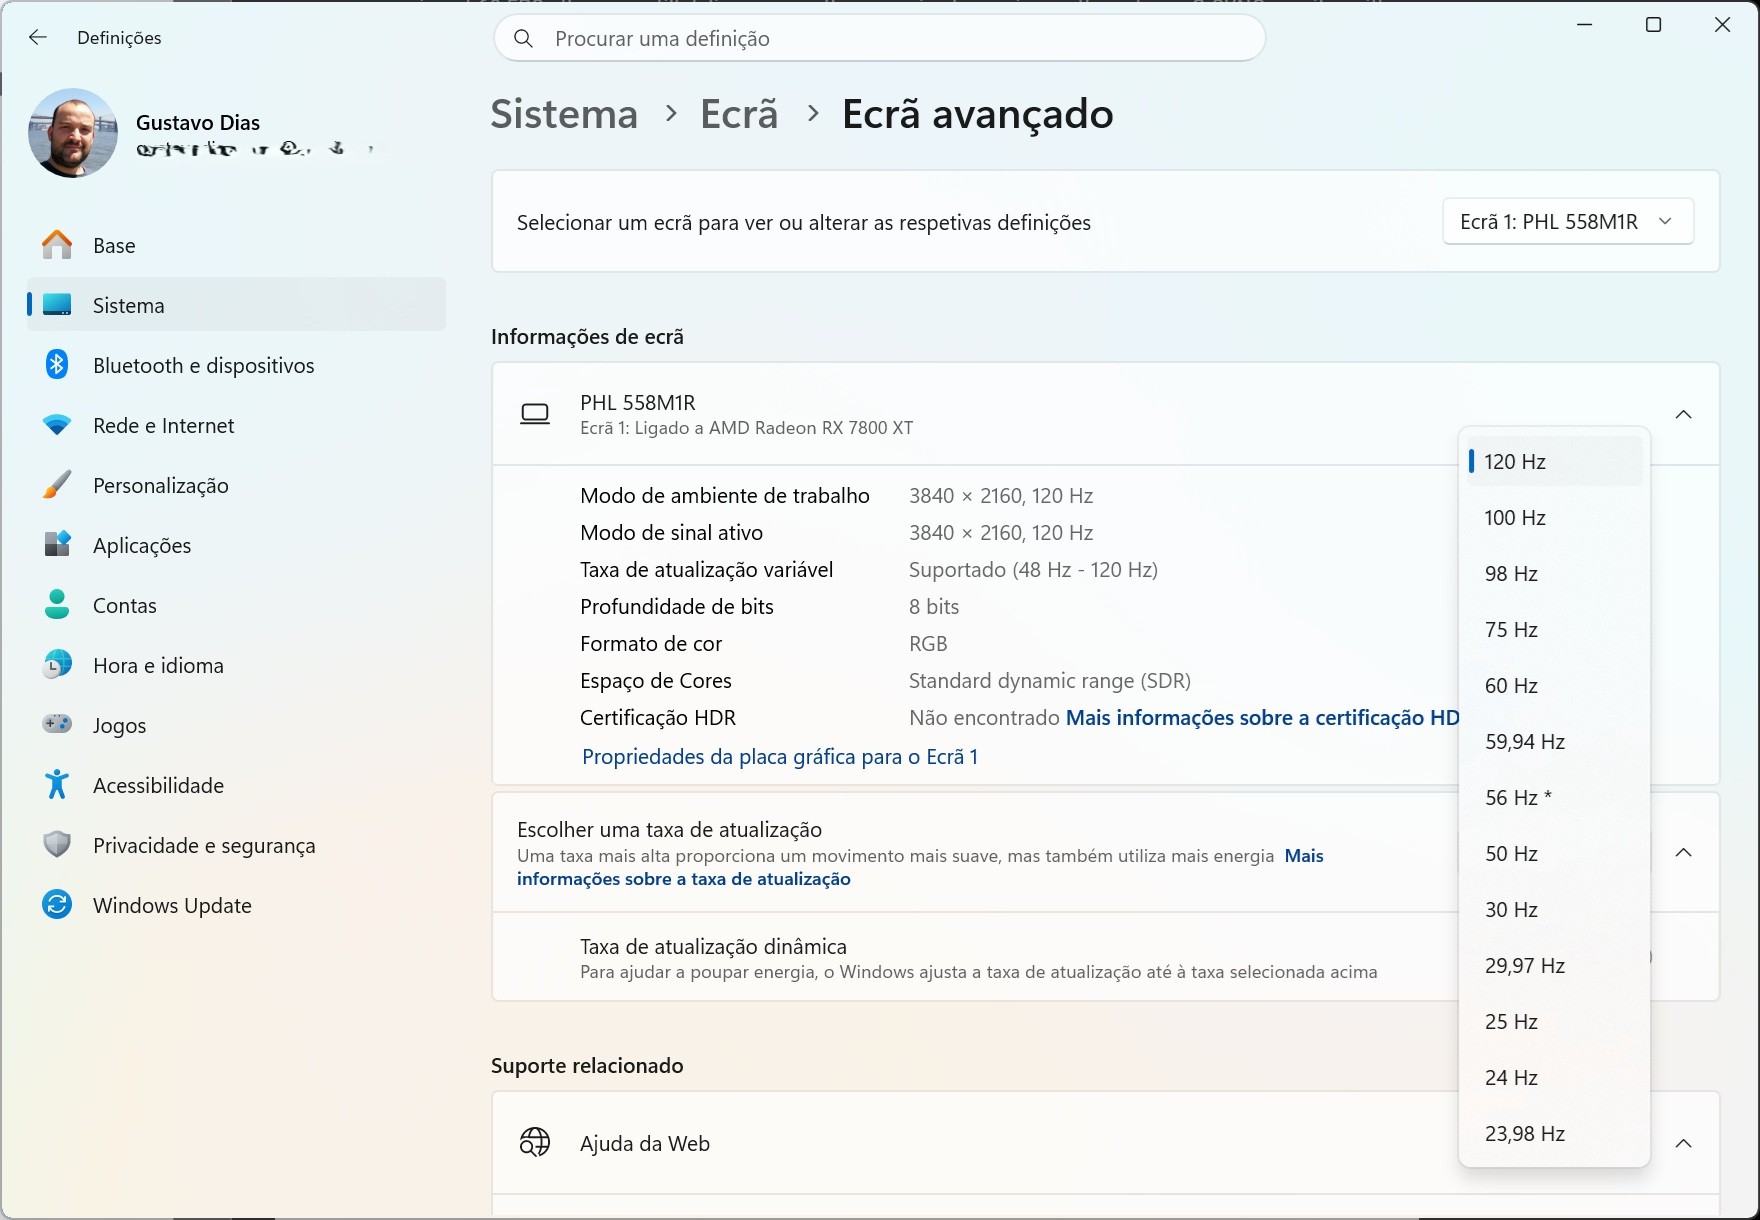Choose 100 Hz from the refresh list
The height and width of the screenshot is (1220, 1760).
(x=1515, y=518)
